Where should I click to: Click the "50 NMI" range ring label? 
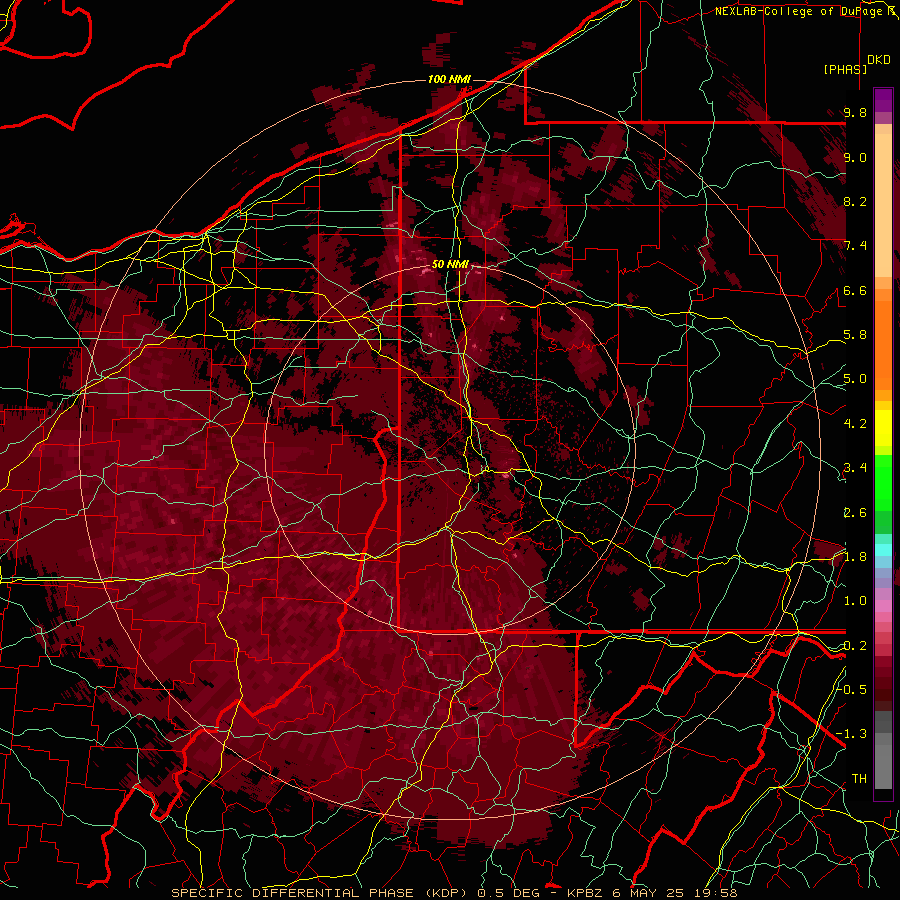(x=451, y=265)
